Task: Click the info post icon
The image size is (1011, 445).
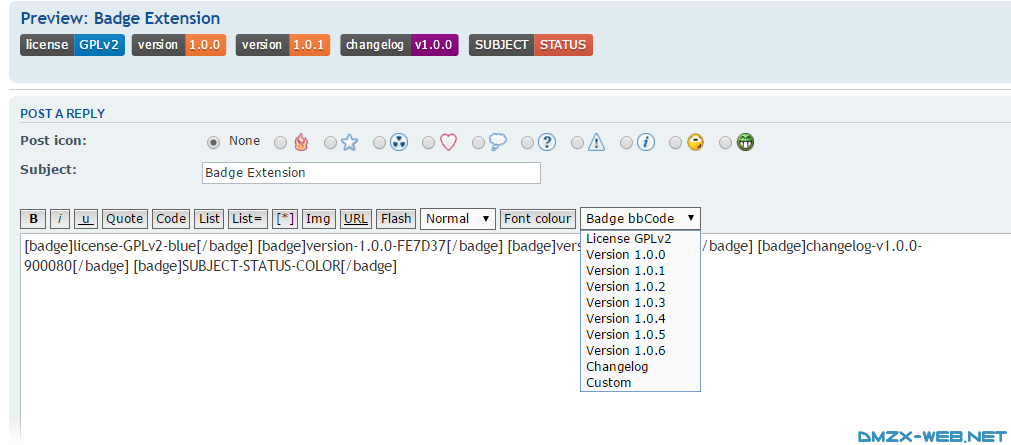Action: point(646,142)
